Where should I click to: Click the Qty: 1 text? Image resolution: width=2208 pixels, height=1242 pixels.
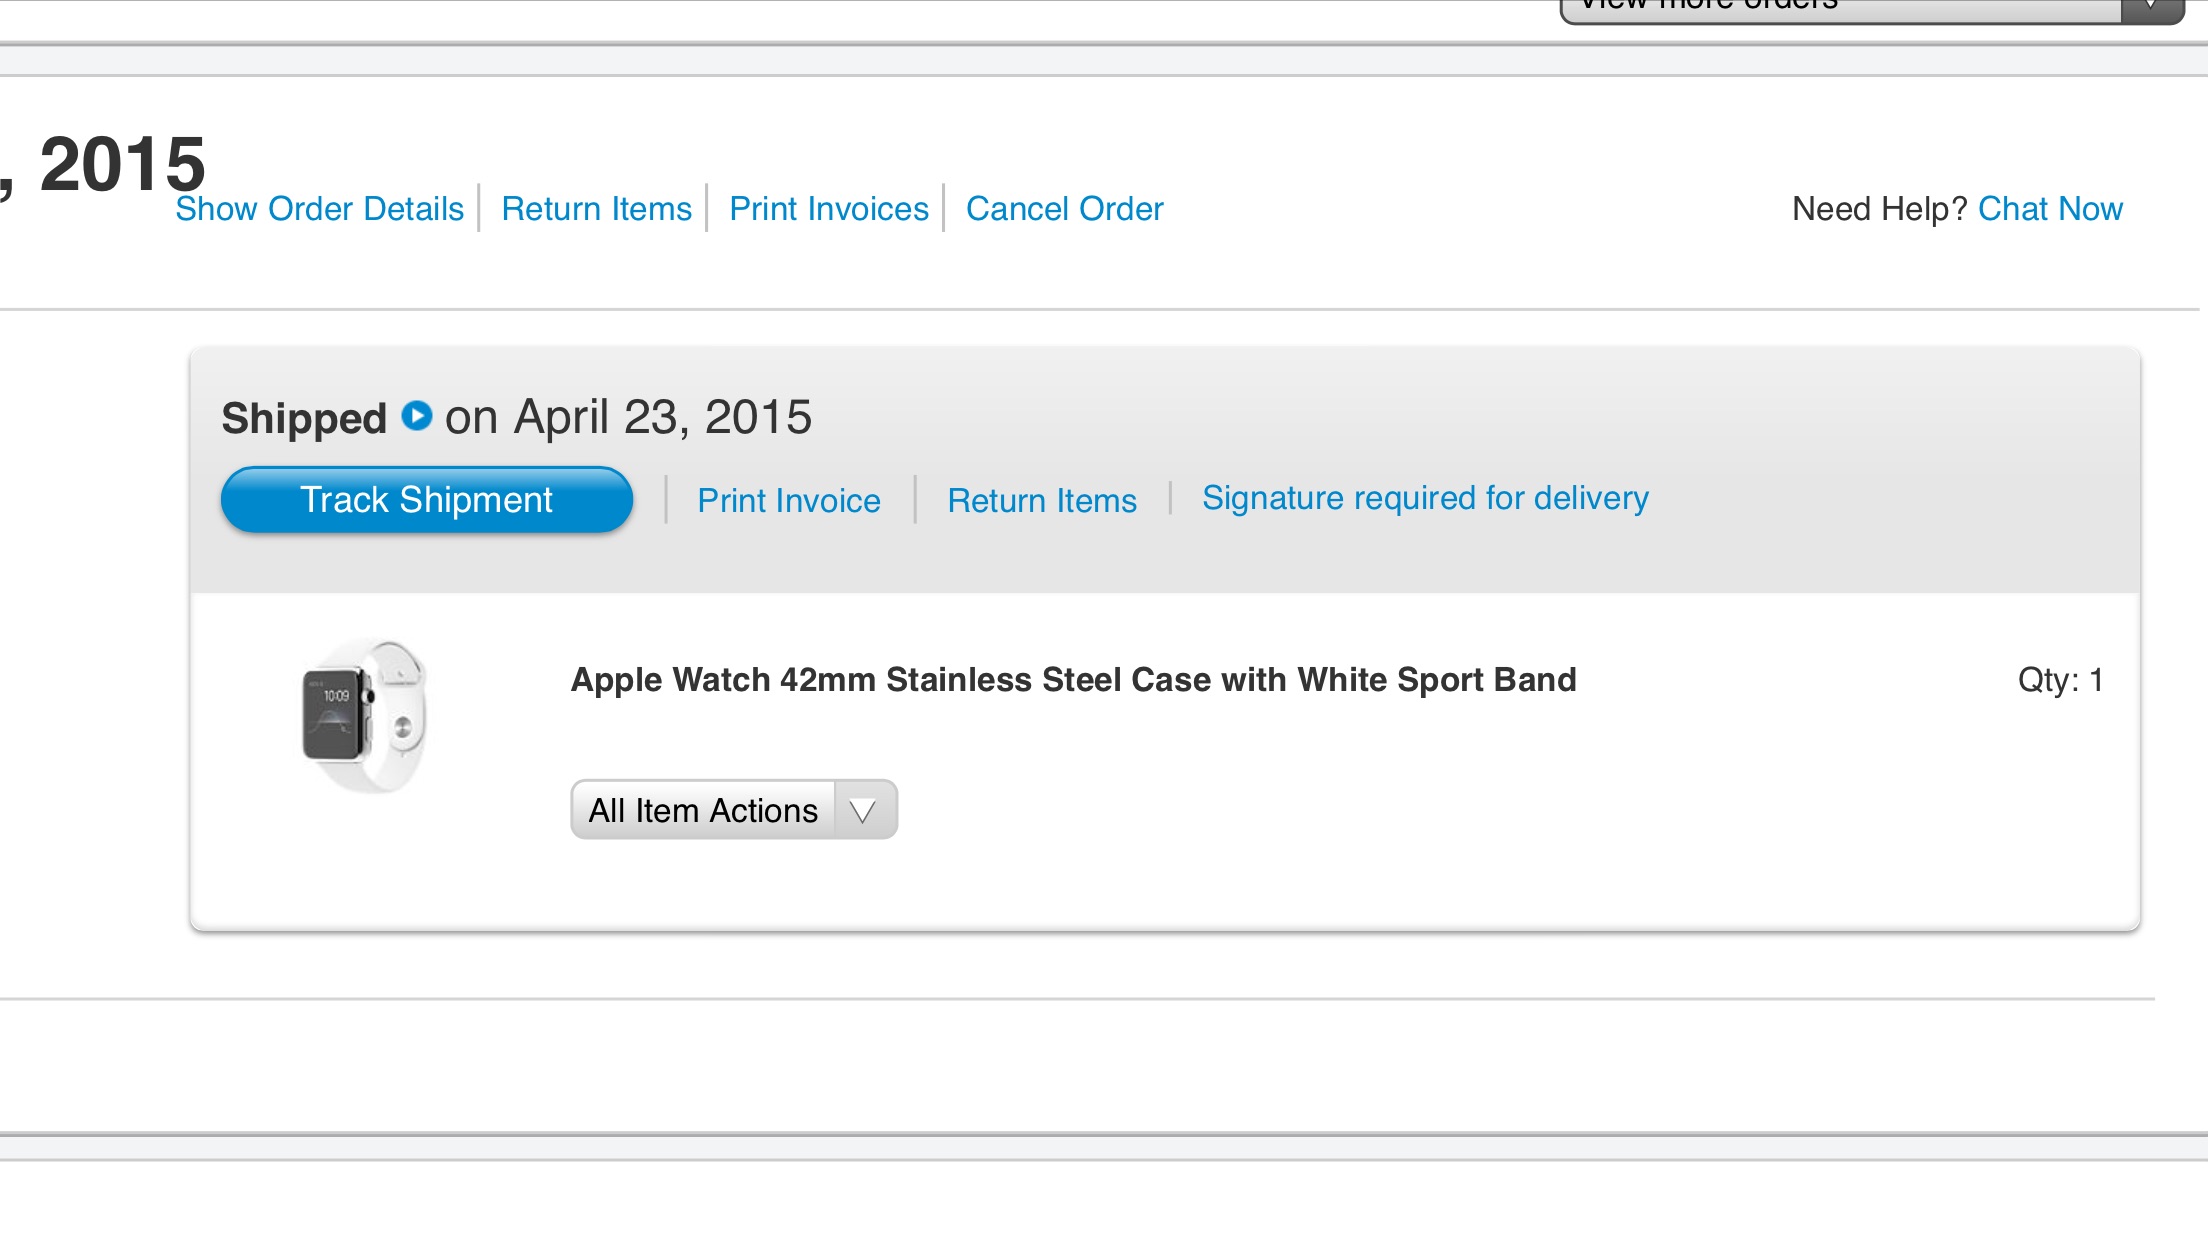(2060, 680)
